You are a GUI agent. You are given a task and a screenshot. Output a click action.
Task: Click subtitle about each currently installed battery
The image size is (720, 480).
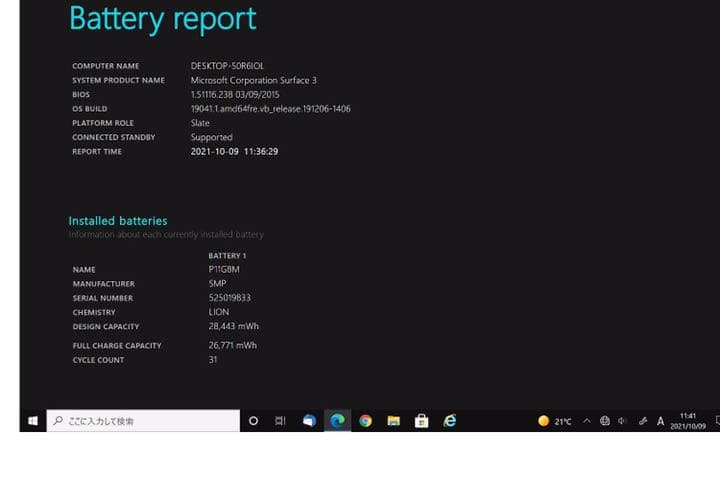(x=166, y=235)
